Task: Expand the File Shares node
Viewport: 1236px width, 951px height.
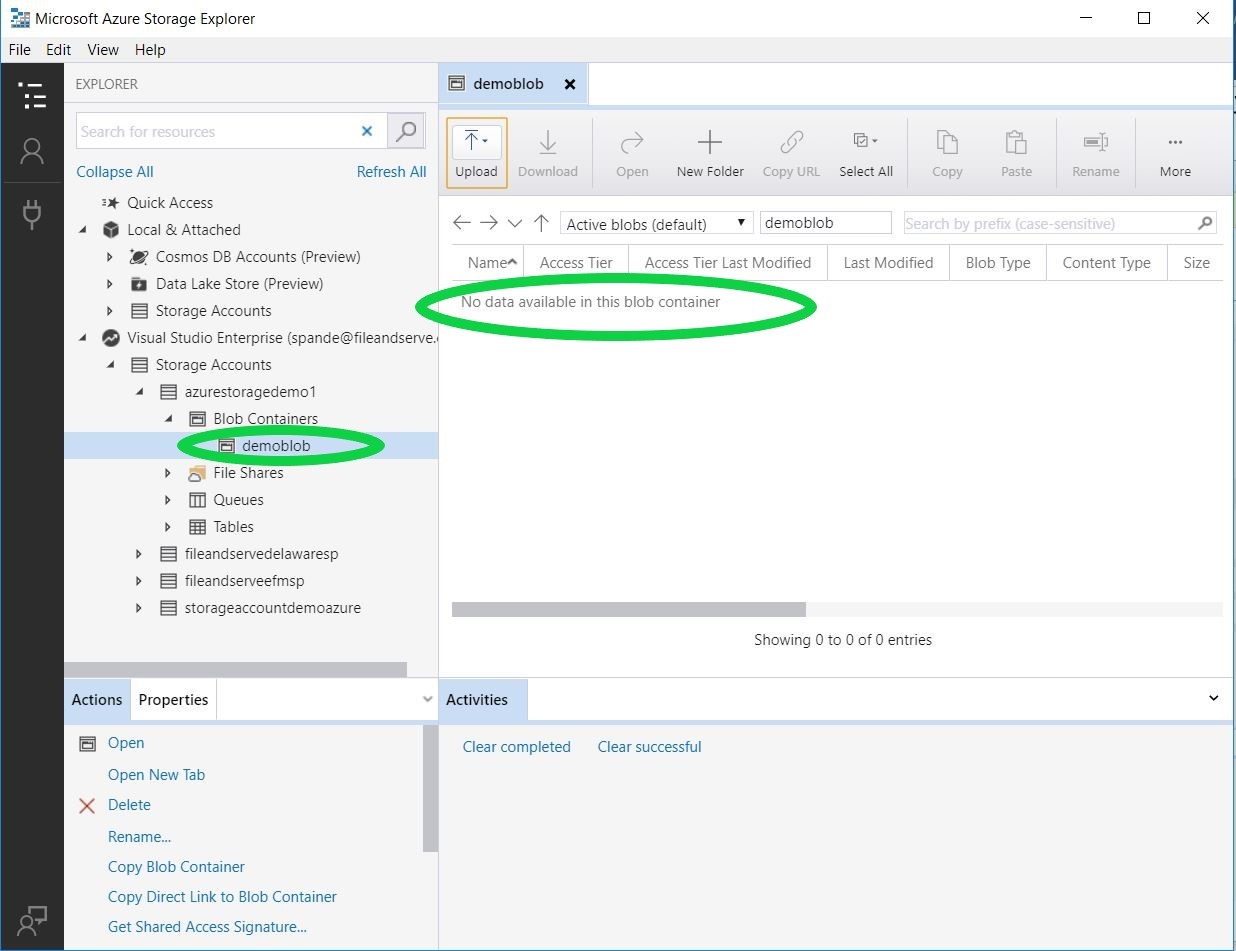Action: (168, 473)
